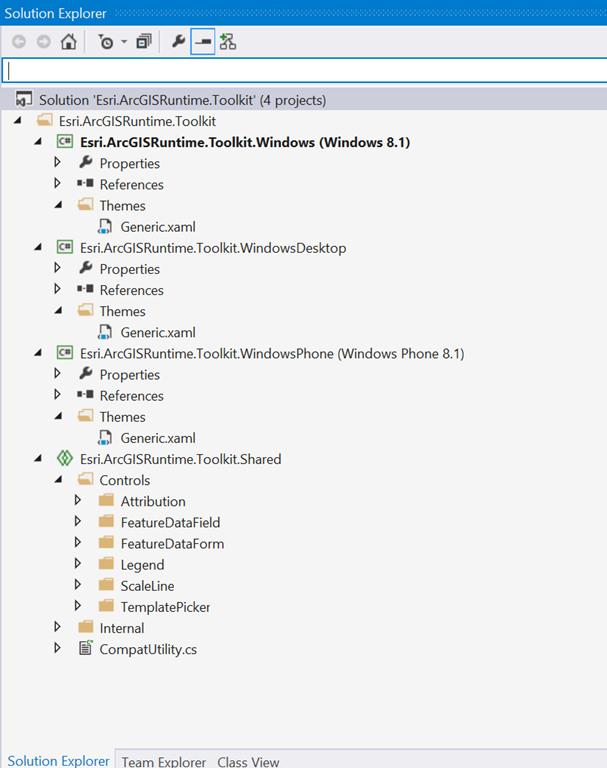The image size is (607, 768).
Task: Click the C# icon of the WindowsPhone project
Action: (65, 353)
